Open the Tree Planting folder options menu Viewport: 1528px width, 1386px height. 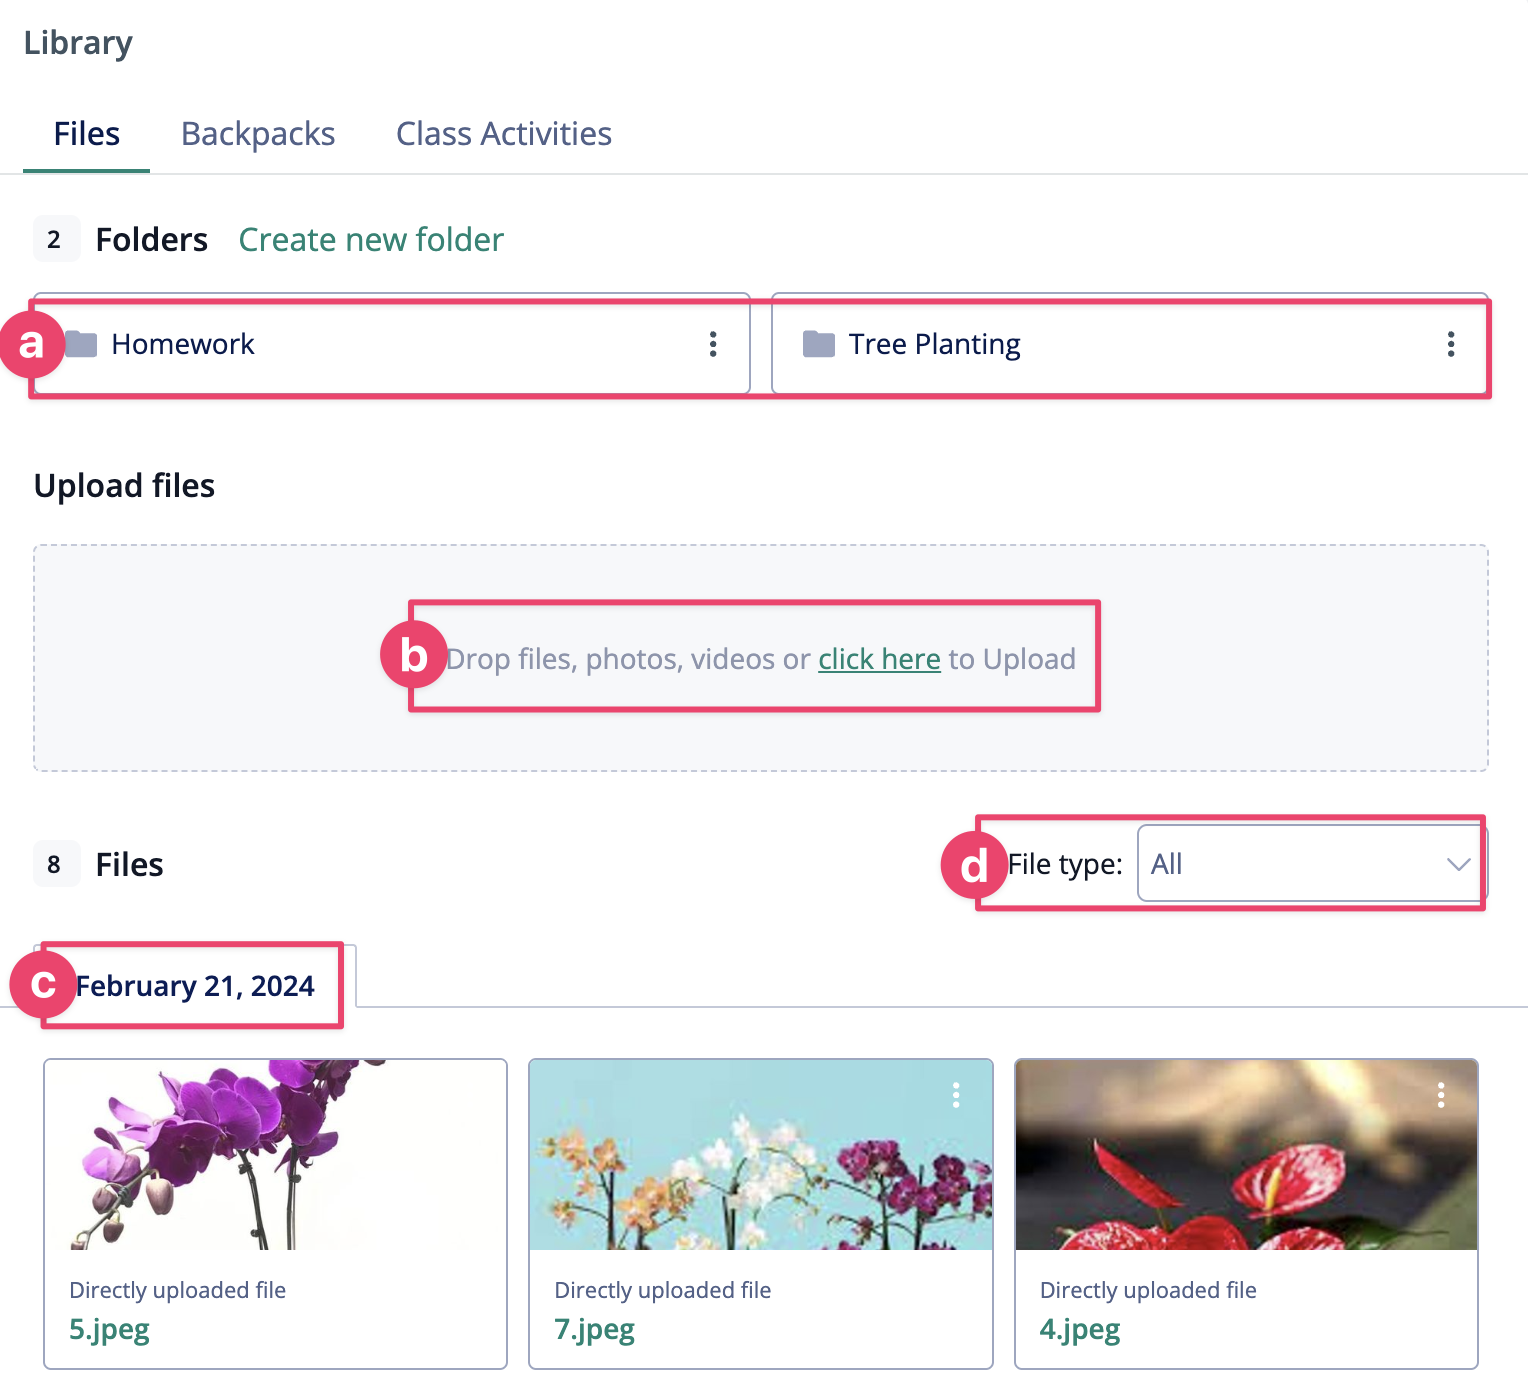1450,344
